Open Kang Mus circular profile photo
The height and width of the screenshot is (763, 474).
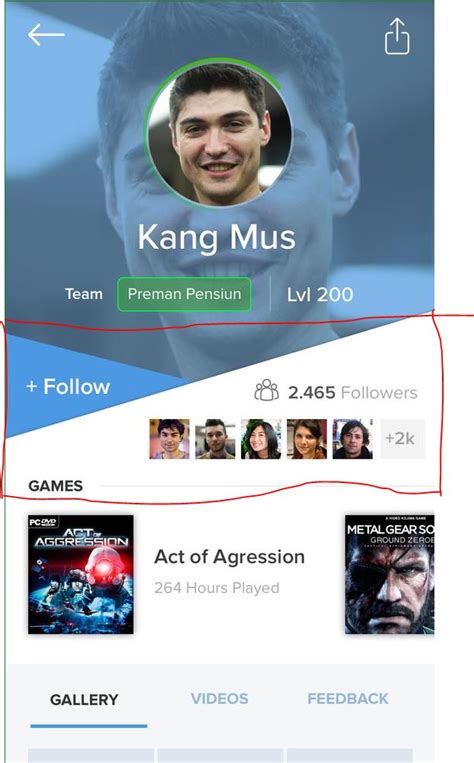coord(219,134)
